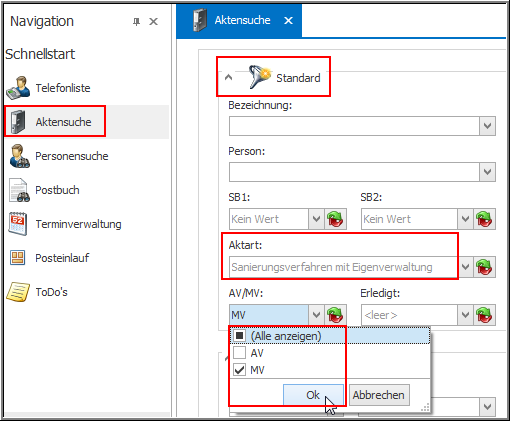This screenshot has height=421, width=510.
Task: Confirm the selection with Ok
Action: click(x=313, y=395)
